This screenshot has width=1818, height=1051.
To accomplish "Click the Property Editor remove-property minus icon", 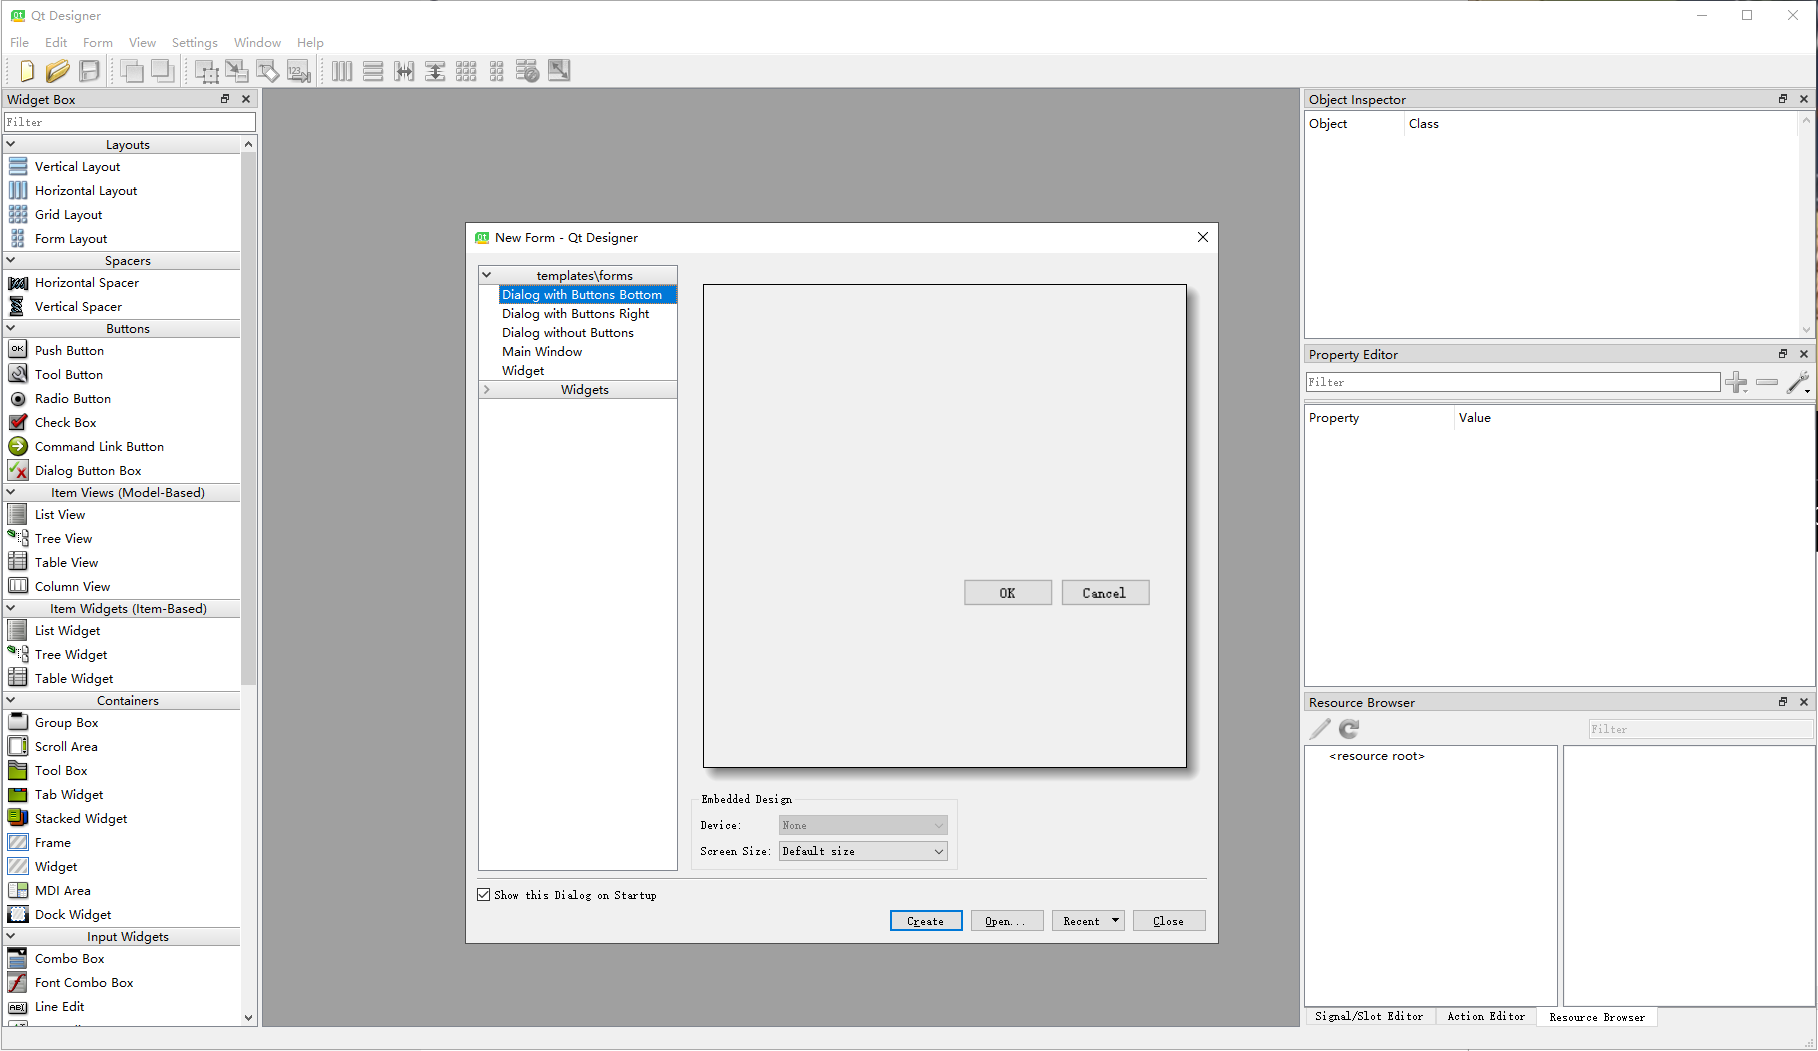I will (1767, 382).
